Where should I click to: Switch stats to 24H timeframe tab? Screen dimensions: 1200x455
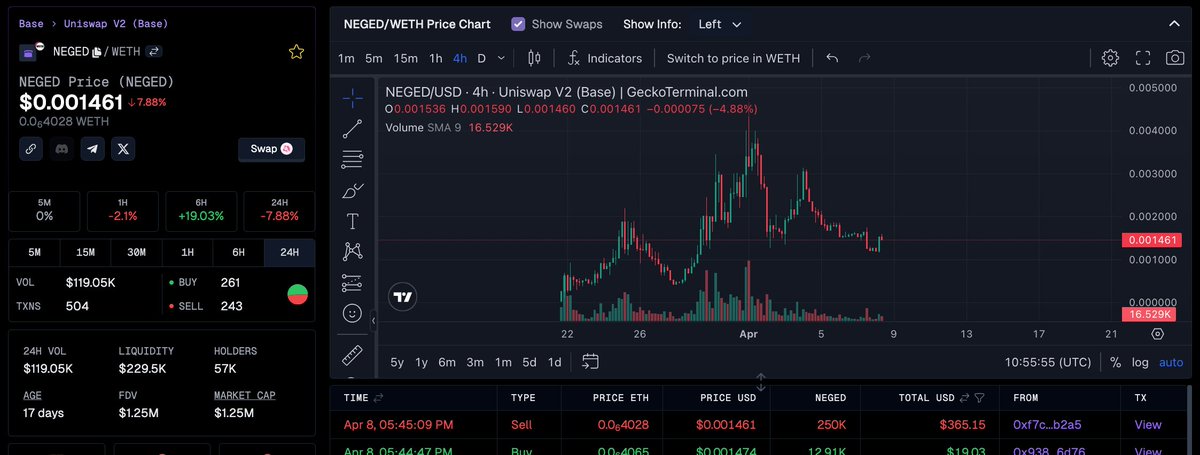click(289, 252)
